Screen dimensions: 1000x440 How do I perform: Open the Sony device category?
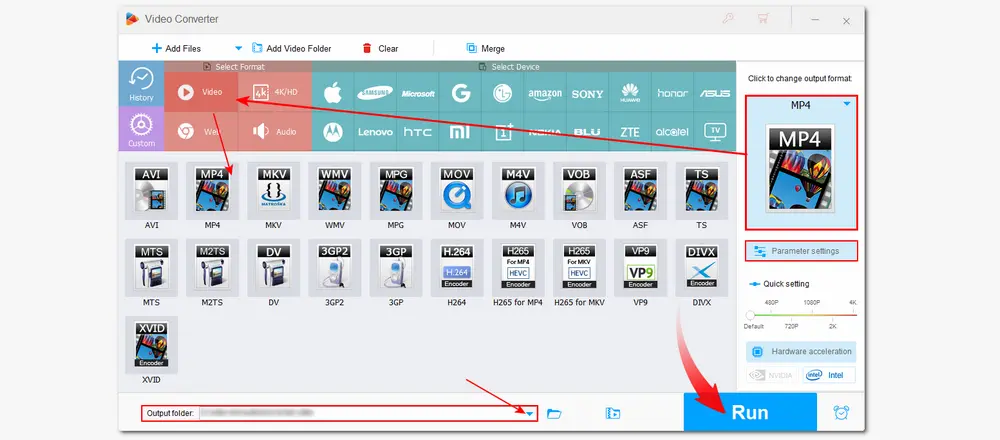[587, 93]
